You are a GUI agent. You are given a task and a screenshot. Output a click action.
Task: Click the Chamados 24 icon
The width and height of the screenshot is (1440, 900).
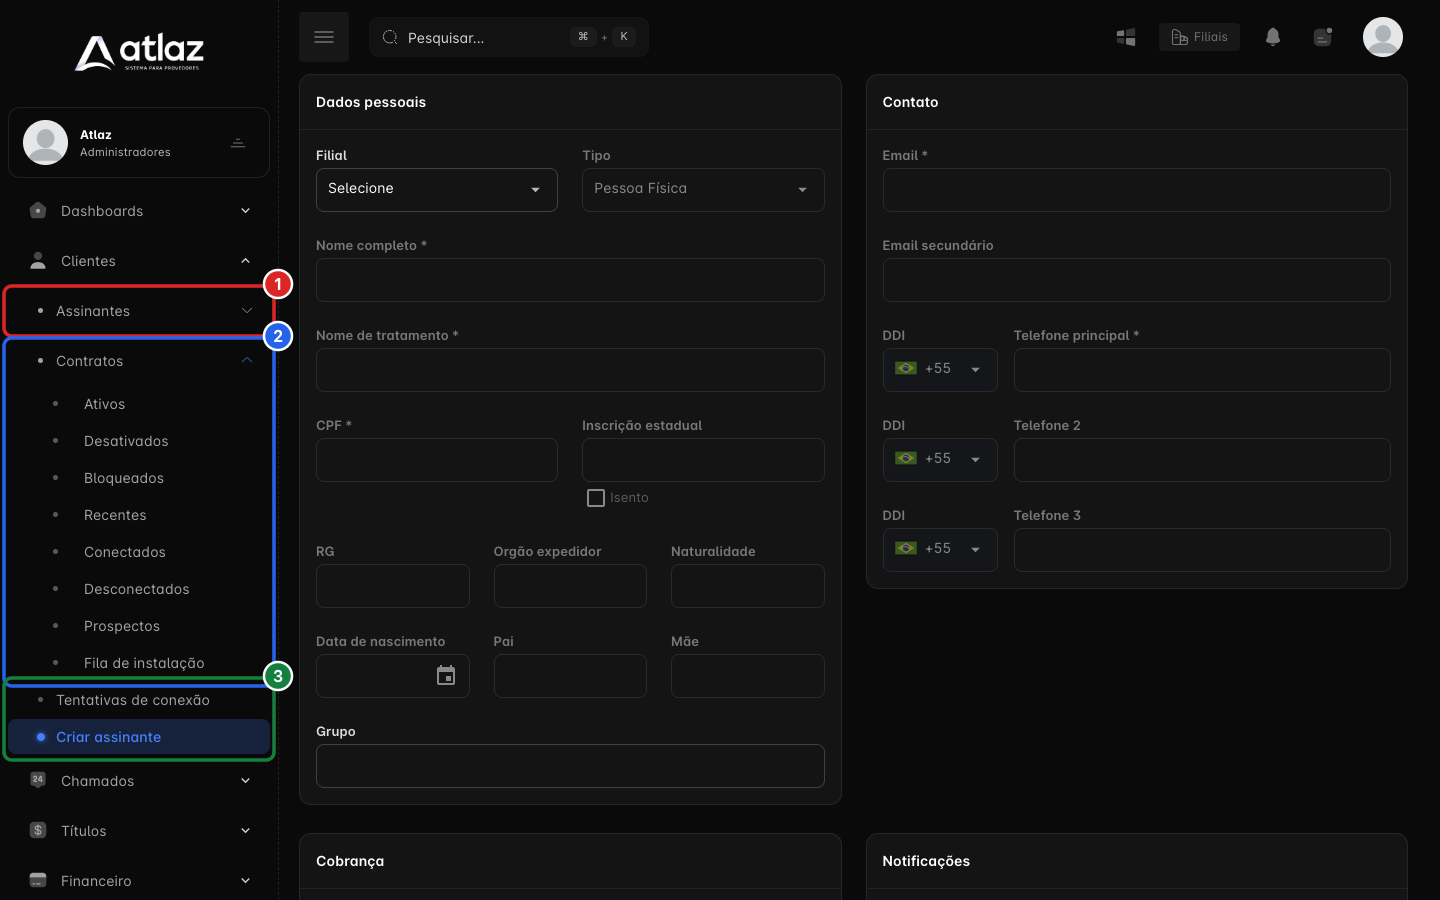38,780
